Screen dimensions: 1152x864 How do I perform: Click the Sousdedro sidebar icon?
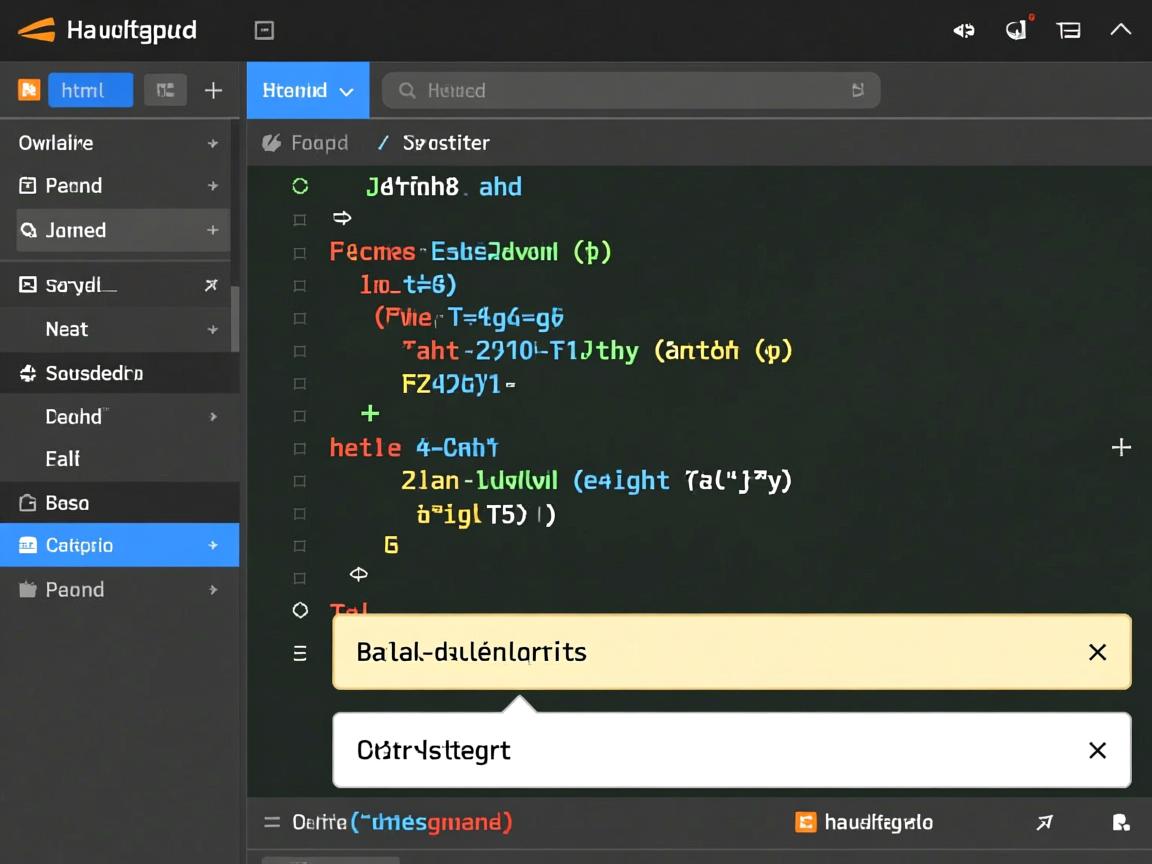pos(28,373)
